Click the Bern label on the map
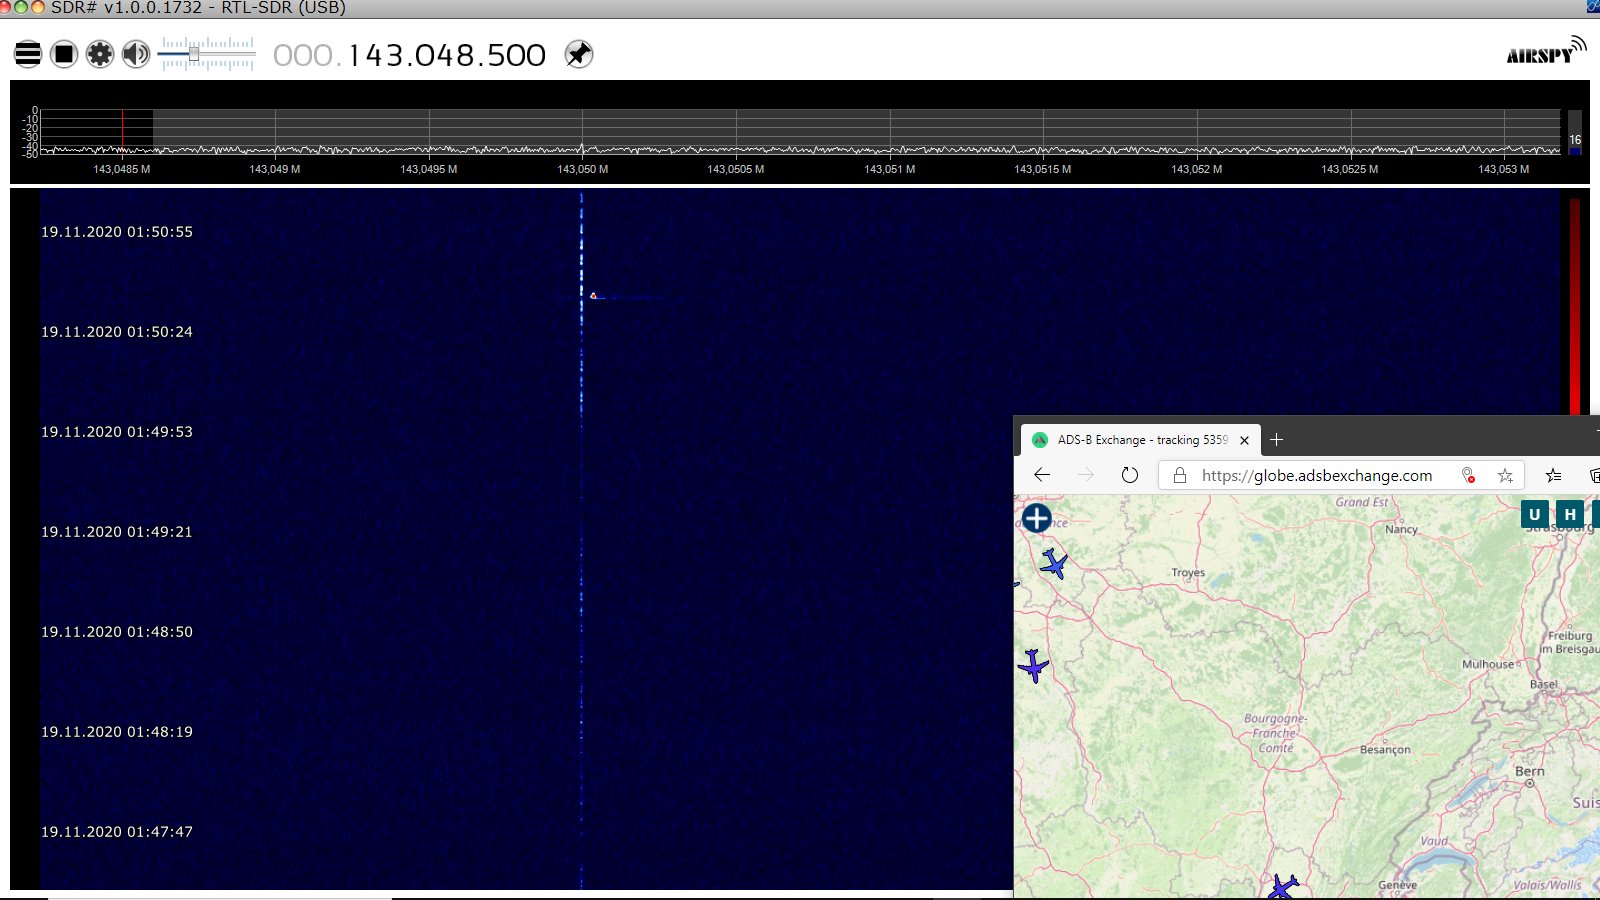Image resolution: width=1600 pixels, height=900 pixels. tap(1529, 772)
